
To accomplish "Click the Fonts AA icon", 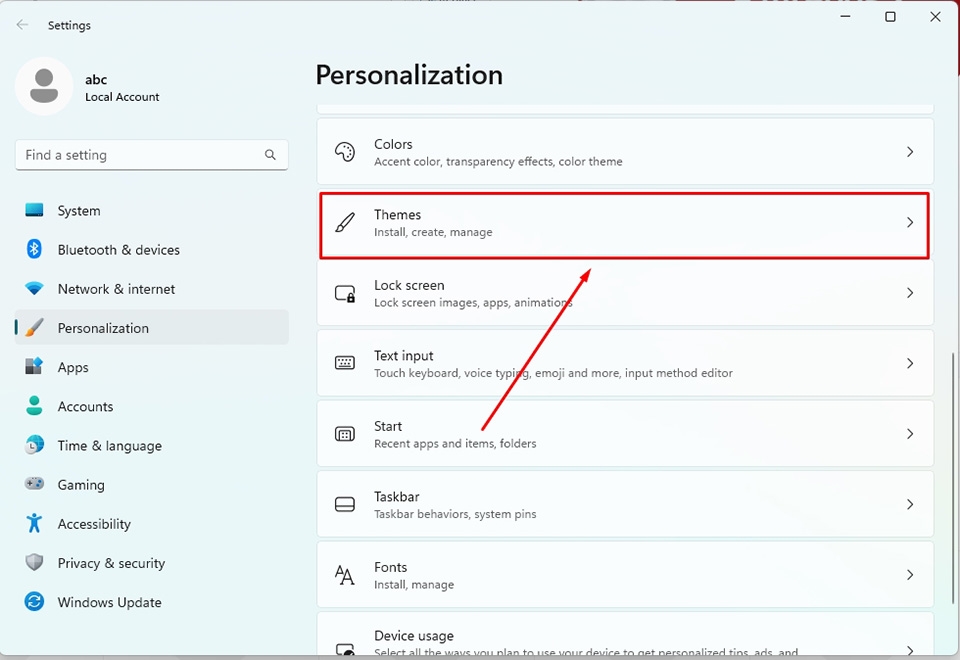I will [x=345, y=575].
